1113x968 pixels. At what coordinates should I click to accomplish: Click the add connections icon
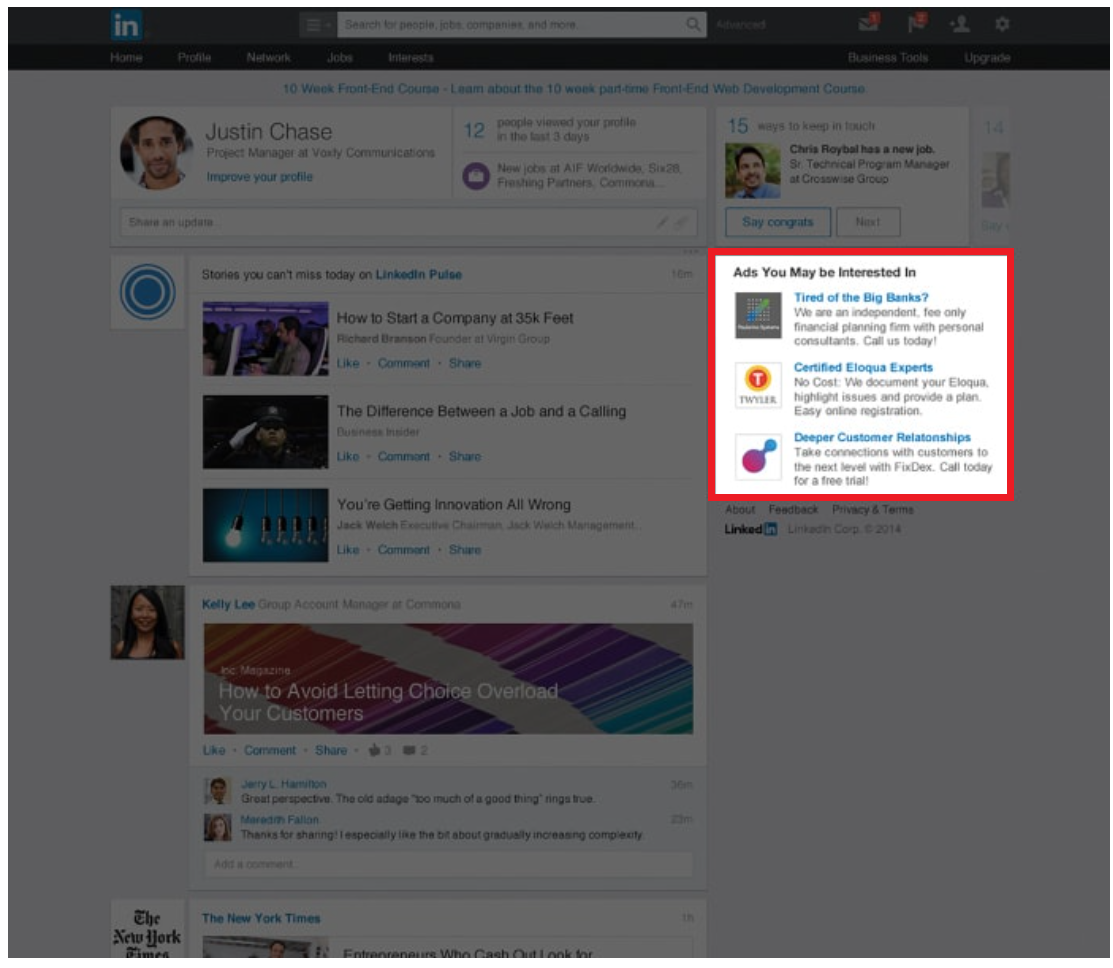tap(960, 24)
